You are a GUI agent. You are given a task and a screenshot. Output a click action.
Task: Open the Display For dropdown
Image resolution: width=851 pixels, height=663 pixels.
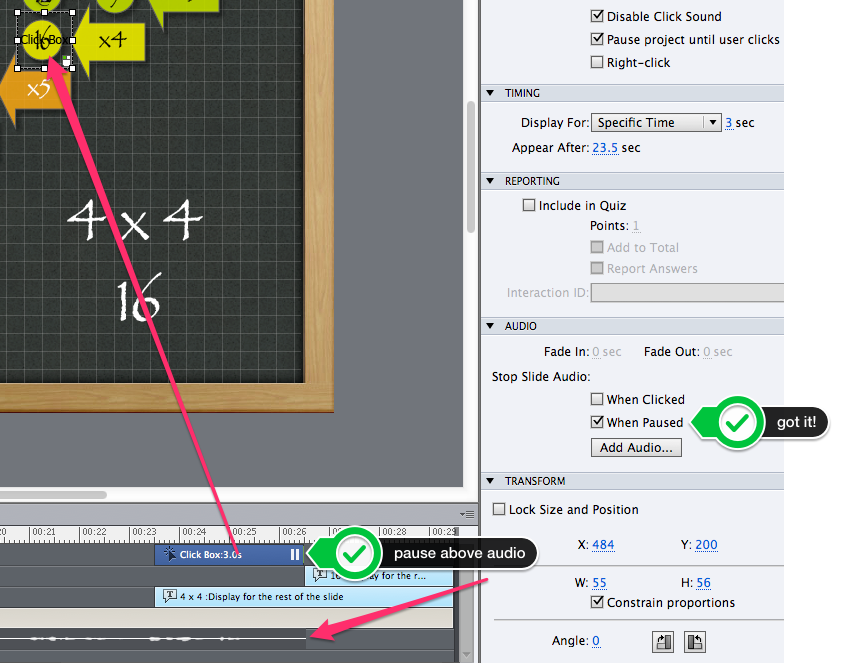(656, 123)
